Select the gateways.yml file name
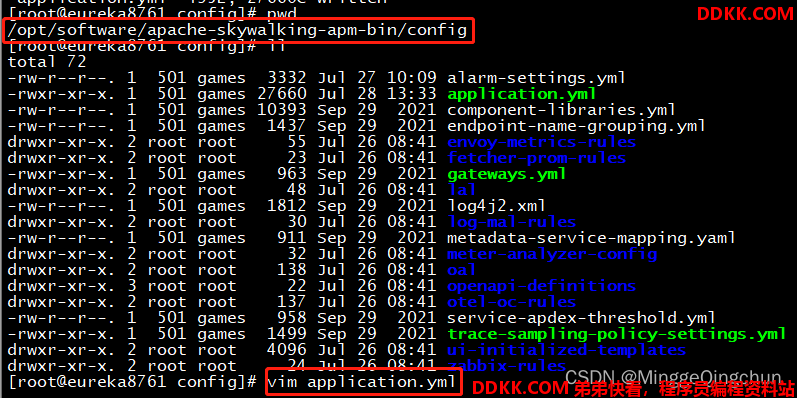This screenshot has height=398, width=797. point(507,174)
